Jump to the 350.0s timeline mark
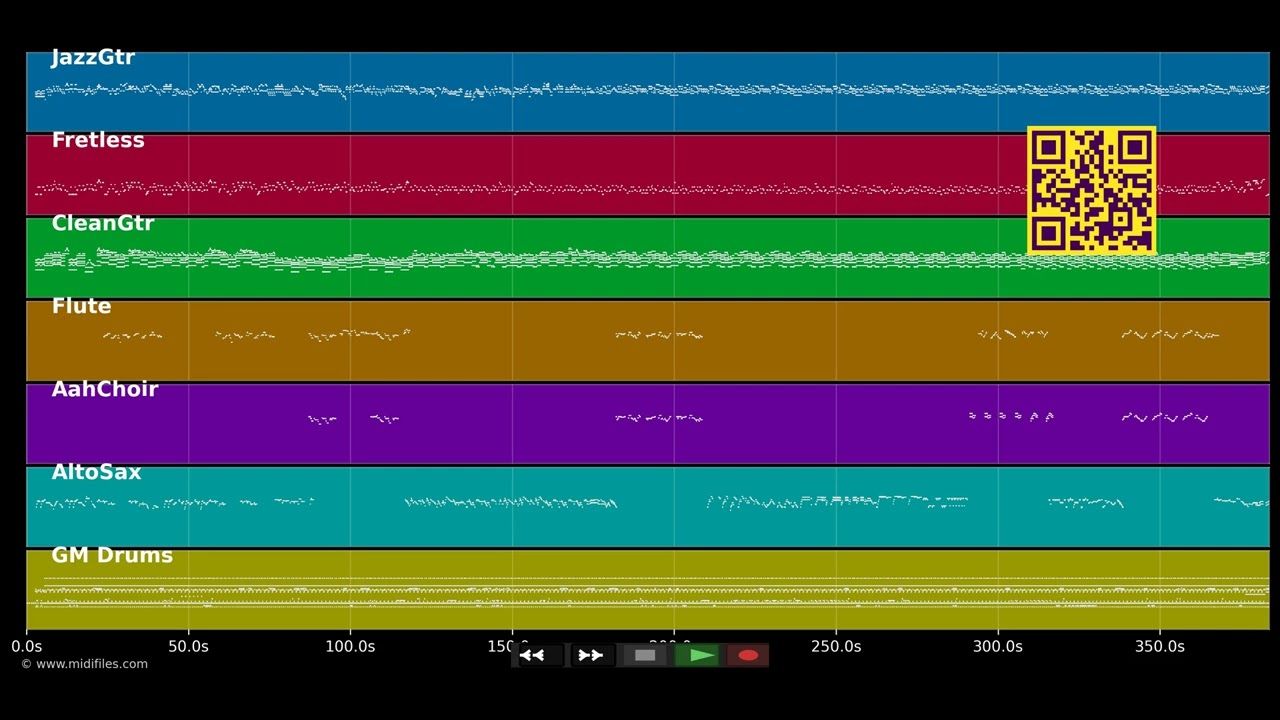The width and height of the screenshot is (1280, 720). 1160,647
